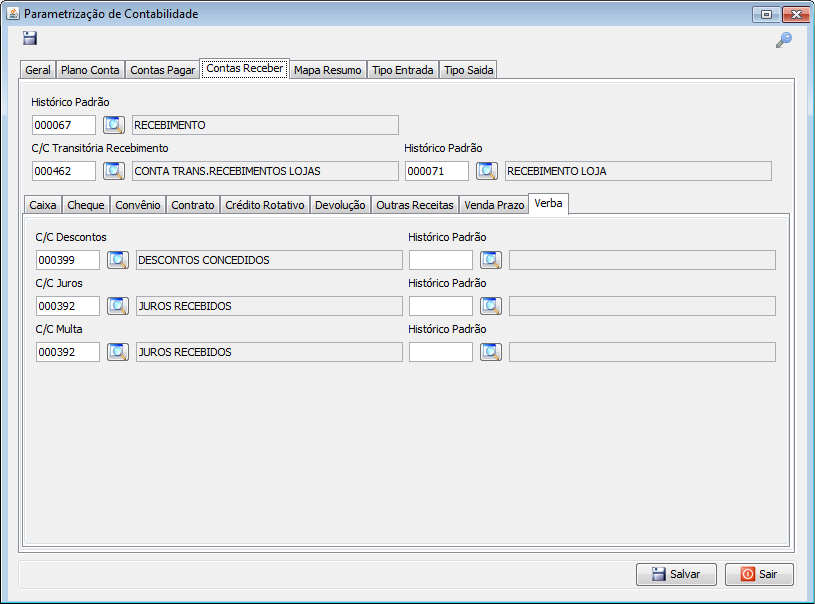
Task: Go to the Mapa Resumo tab
Action: (327, 70)
